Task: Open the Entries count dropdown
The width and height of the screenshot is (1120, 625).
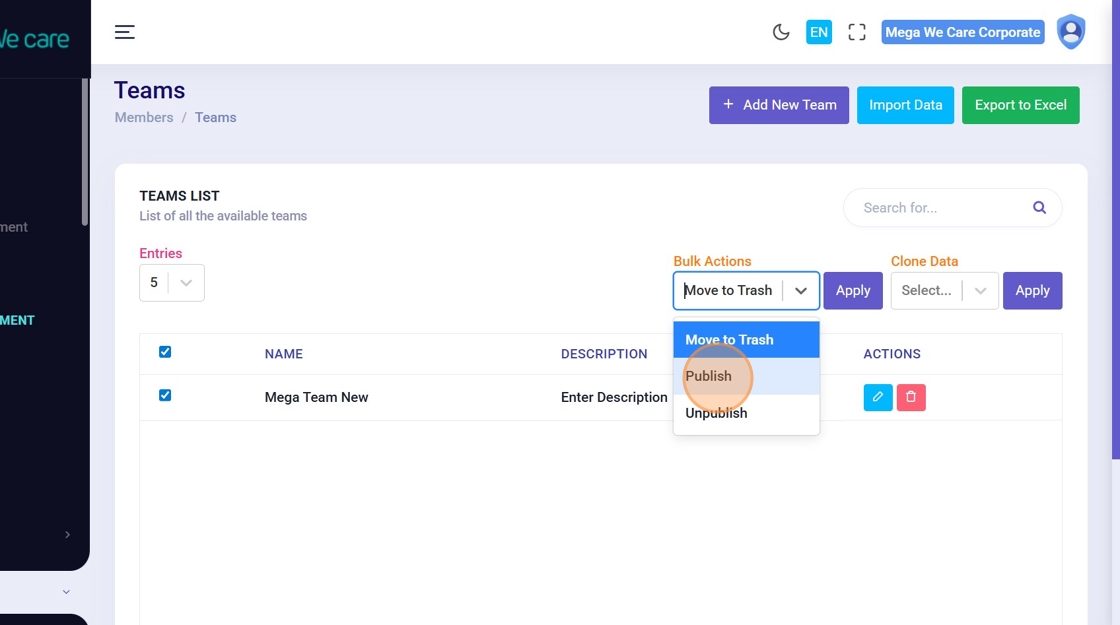Action: 172,283
